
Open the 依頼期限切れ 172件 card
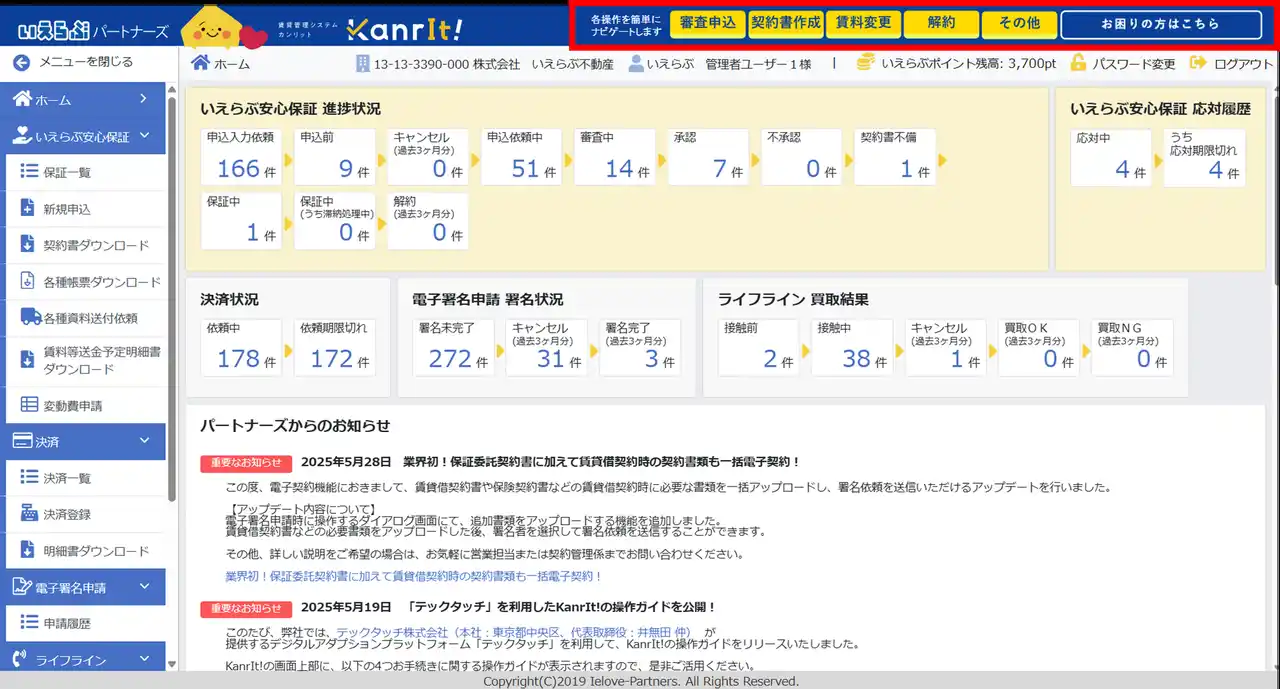[x=334, y=347]
